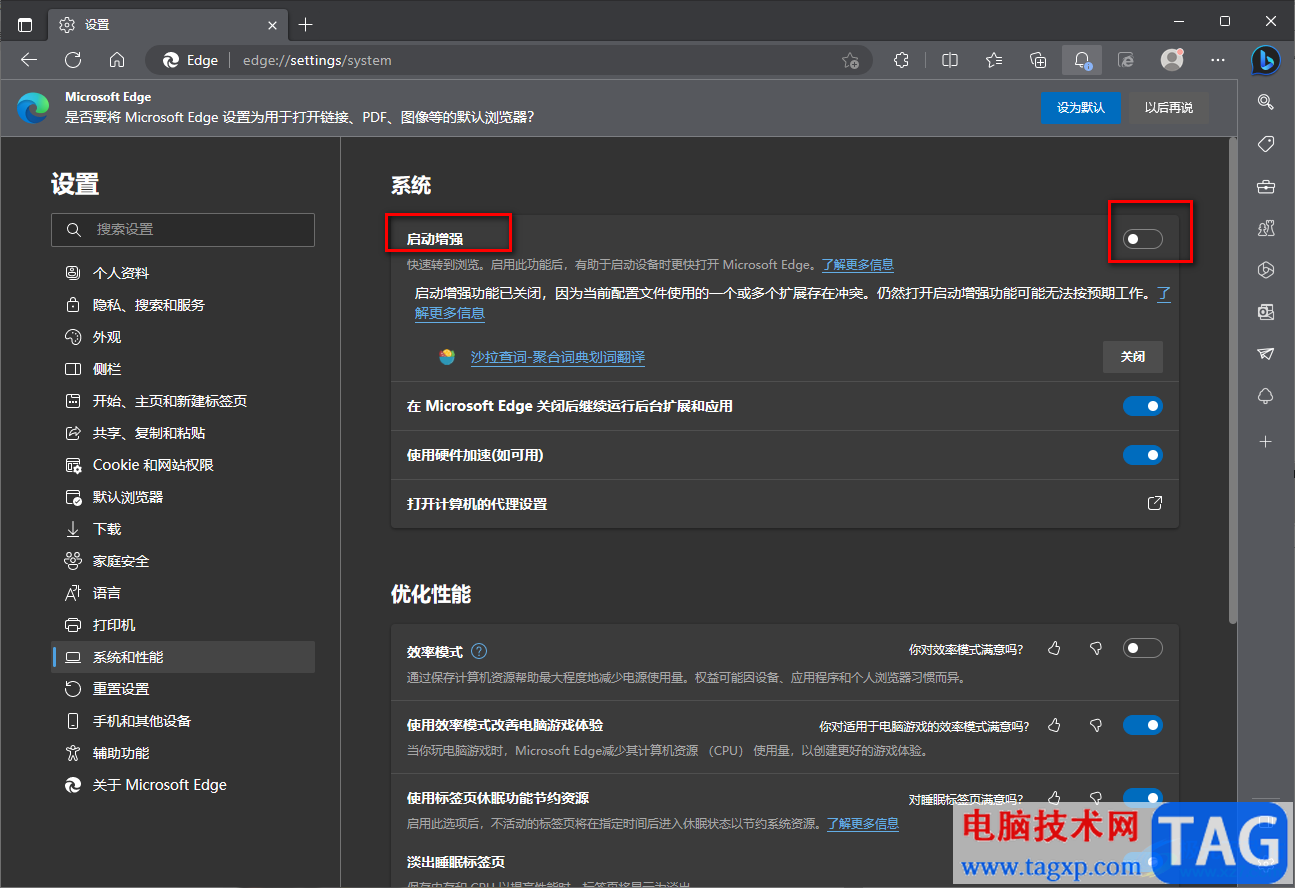Open 了解更多信息 link under 启动增强
The width and height of the screenshot is (1295, 888).
tap(858, 265)
